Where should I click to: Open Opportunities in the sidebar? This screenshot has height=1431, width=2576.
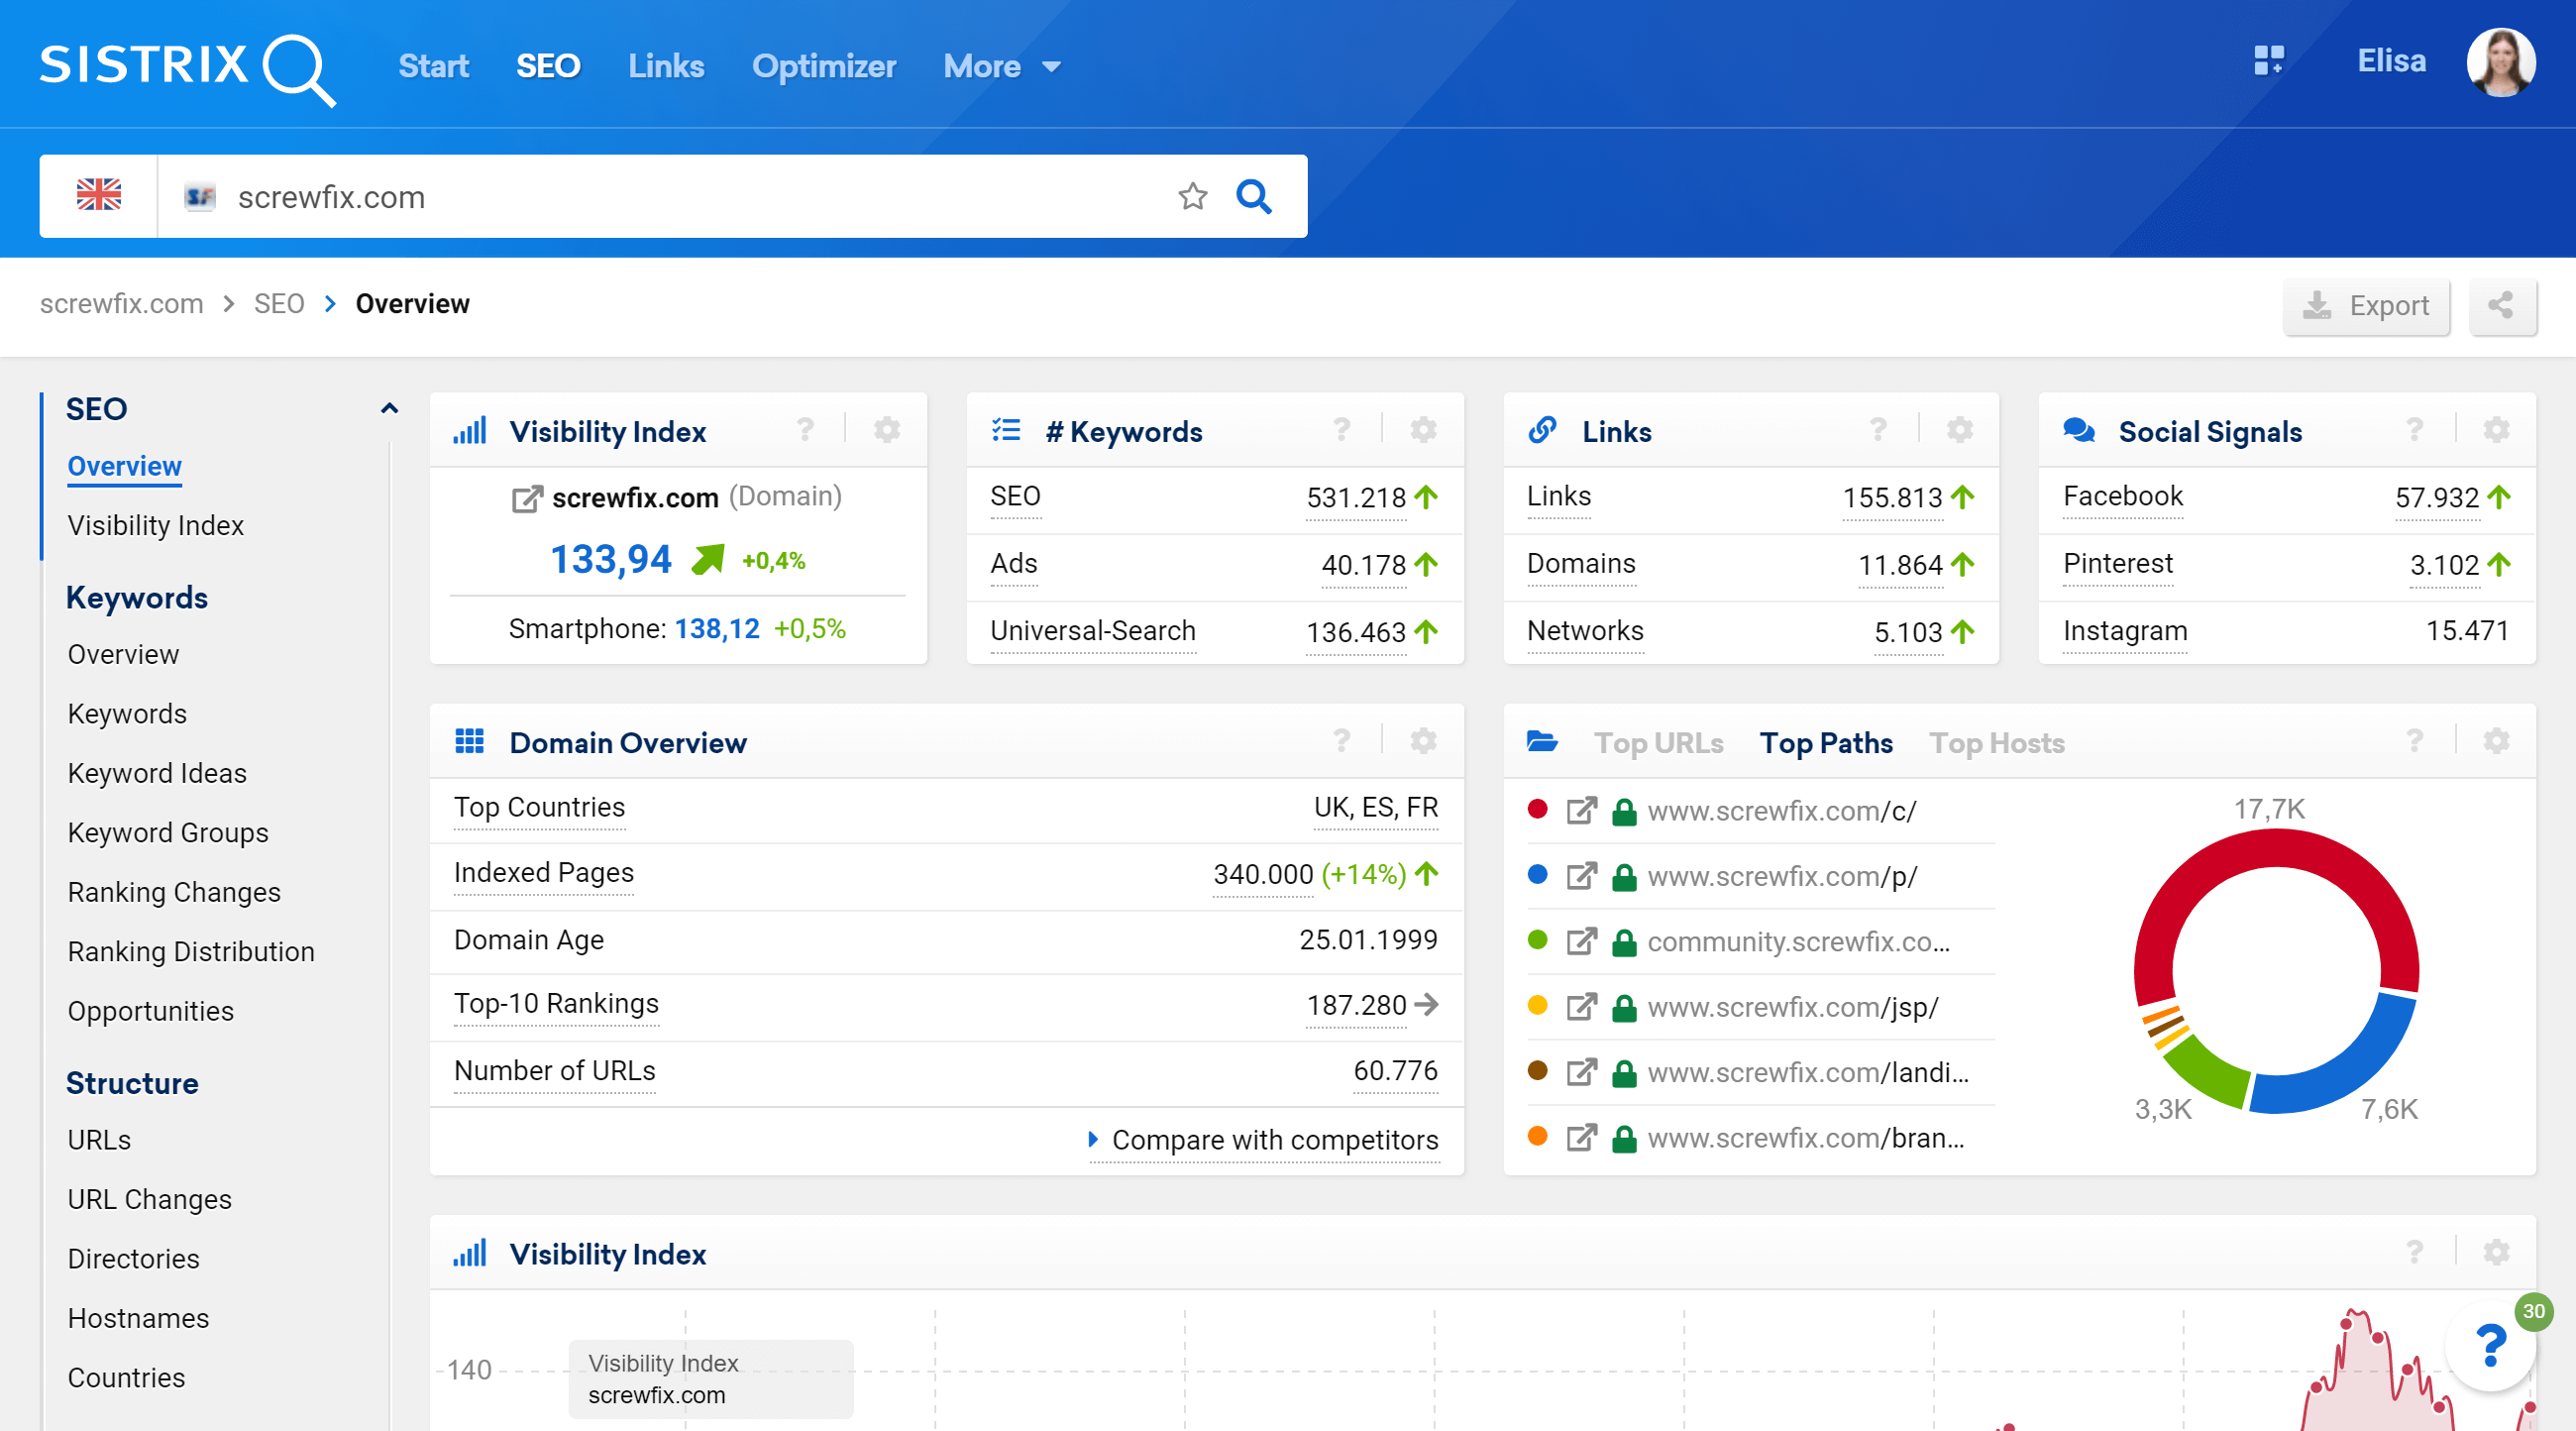click(x=150, y=1011)
